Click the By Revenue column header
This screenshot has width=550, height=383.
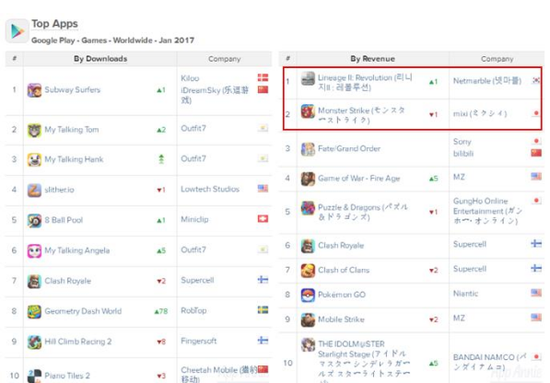click(x=373, y=59)
